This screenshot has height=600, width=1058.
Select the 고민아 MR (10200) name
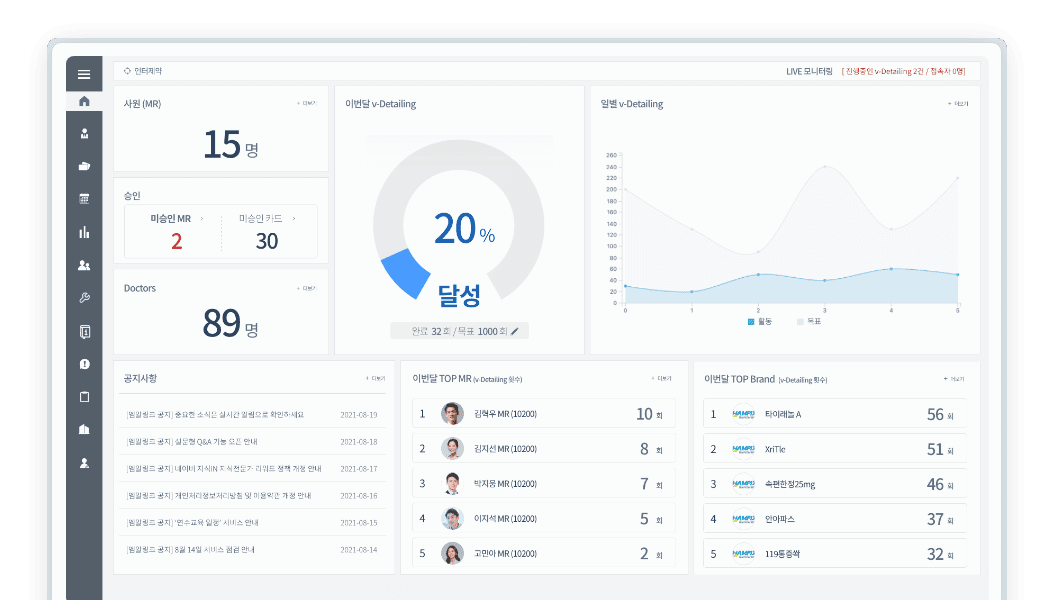(x=505, y=553)
